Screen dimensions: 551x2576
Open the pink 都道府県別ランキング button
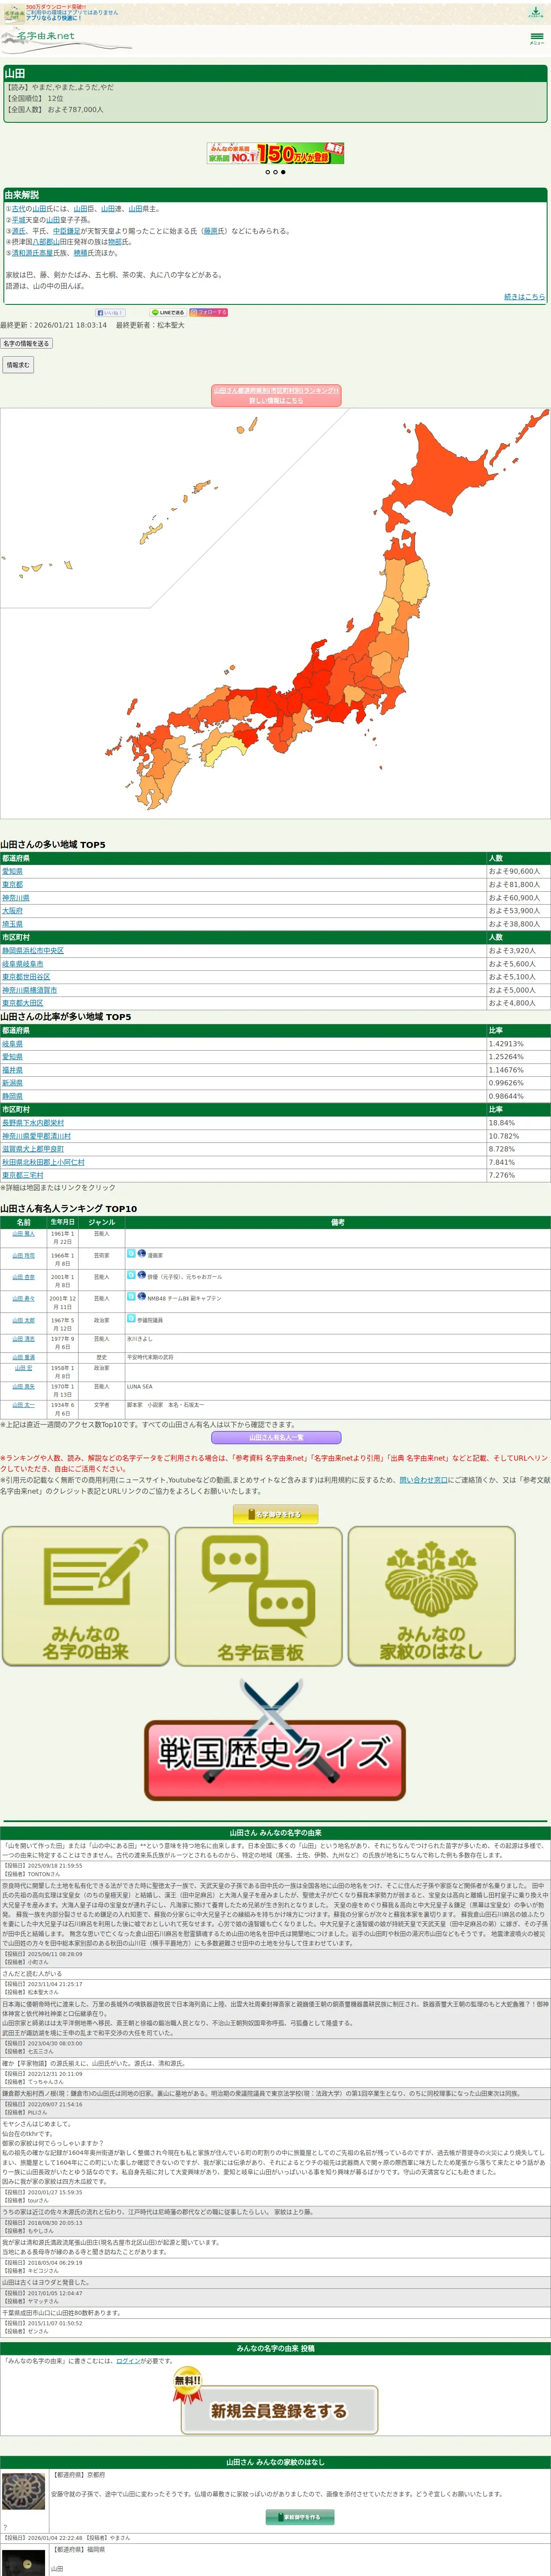[x=276, y=396]
